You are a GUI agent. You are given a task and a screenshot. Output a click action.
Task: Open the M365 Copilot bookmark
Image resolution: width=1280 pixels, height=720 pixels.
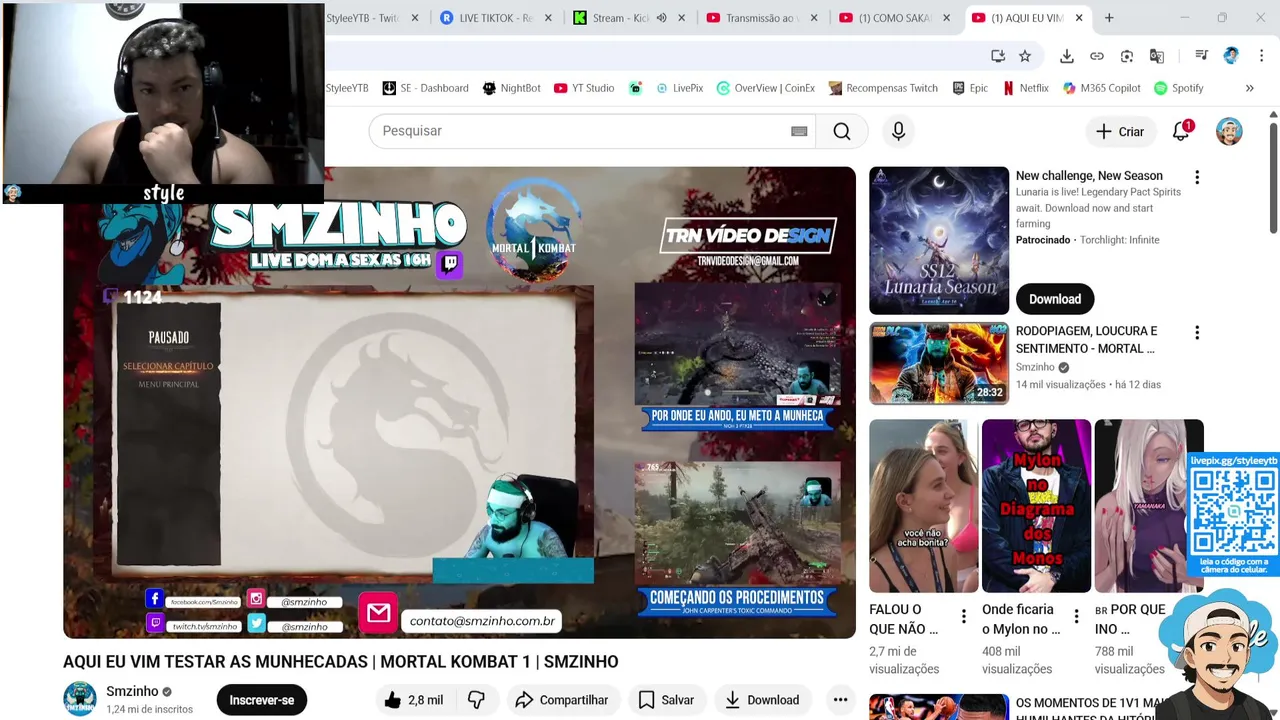[x=1102, y=88]
